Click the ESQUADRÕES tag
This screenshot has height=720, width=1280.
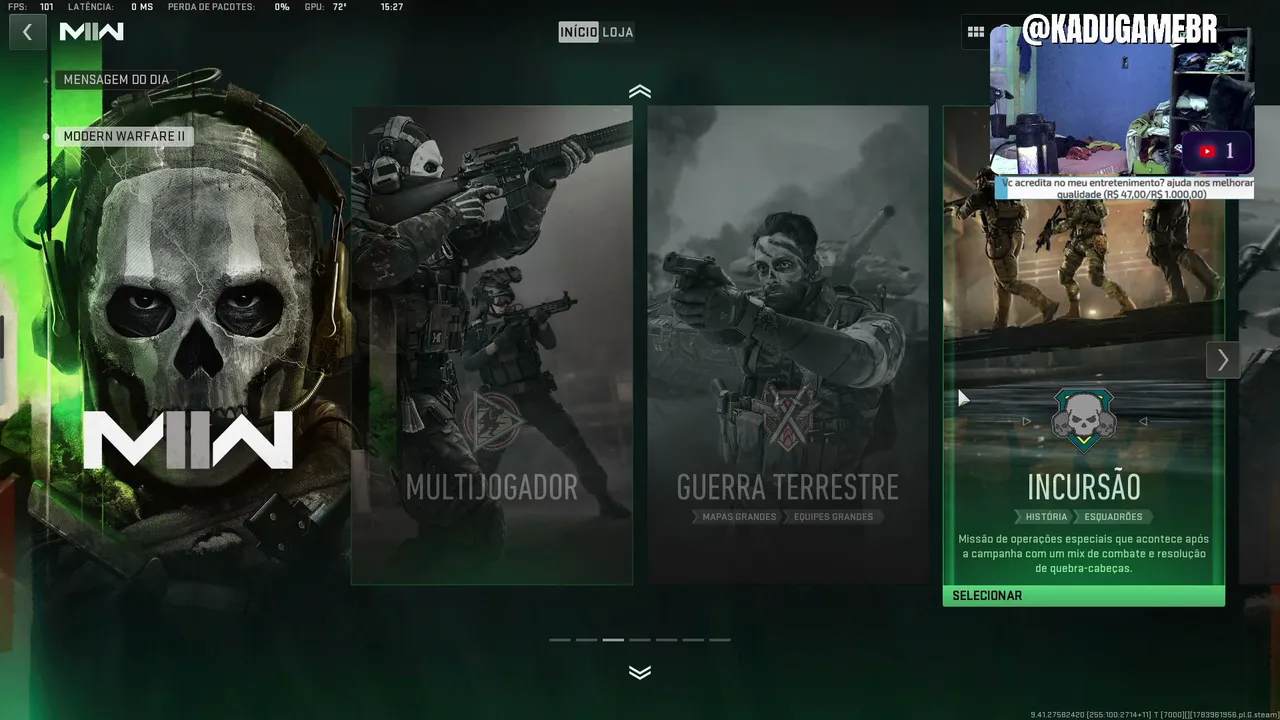click(1113, 517)
